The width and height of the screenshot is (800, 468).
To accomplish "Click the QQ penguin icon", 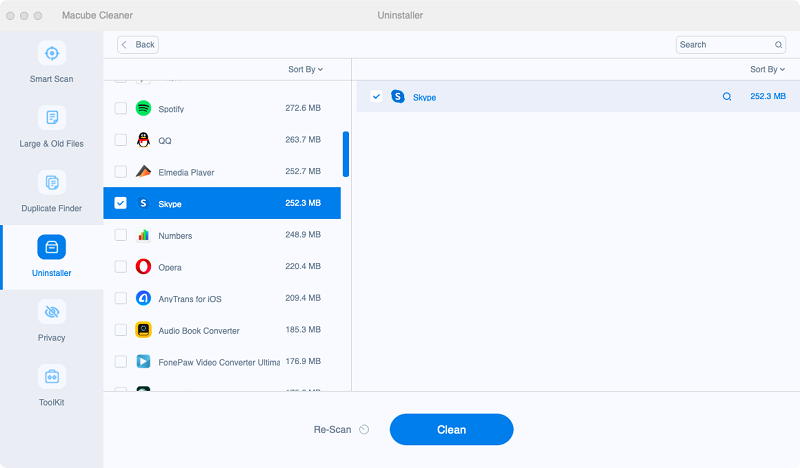I will pos(143,140).
